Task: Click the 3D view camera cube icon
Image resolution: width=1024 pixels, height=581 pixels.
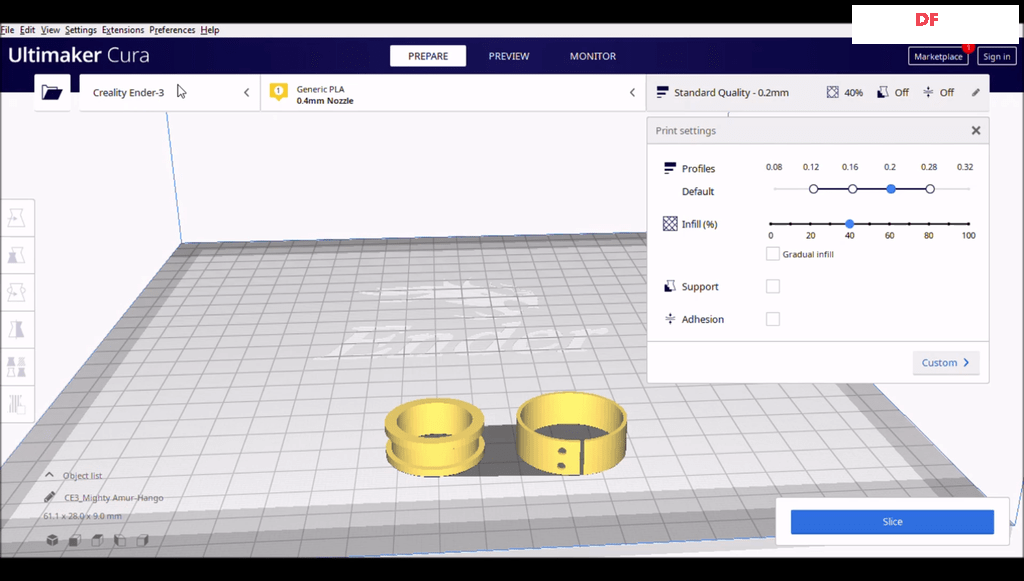Action: [x=52, y=540]
